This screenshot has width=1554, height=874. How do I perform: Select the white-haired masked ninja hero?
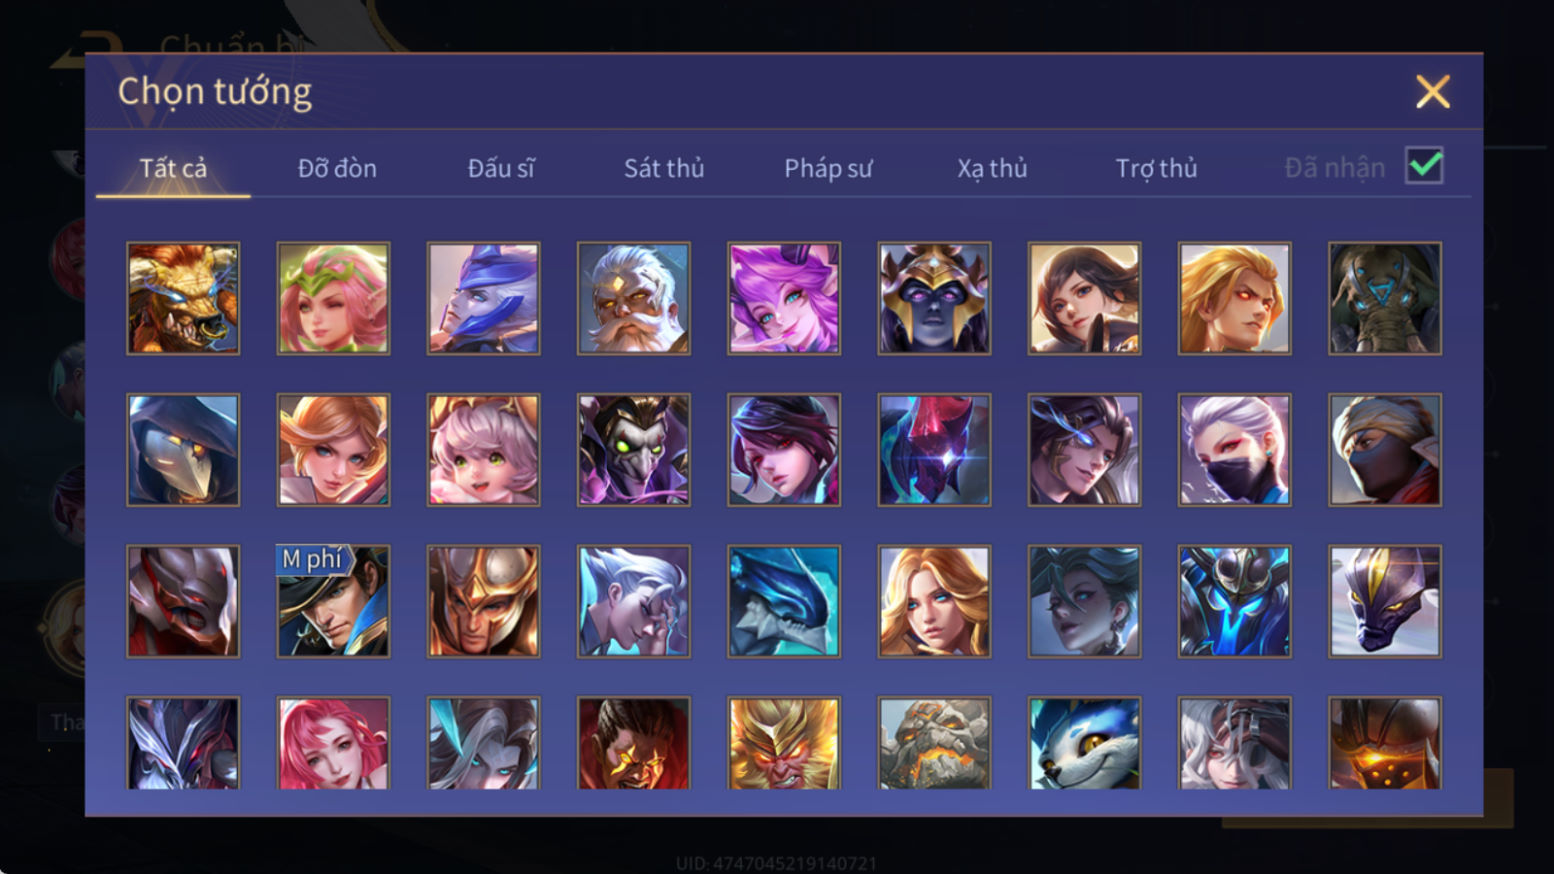(x=1234, y=450)
